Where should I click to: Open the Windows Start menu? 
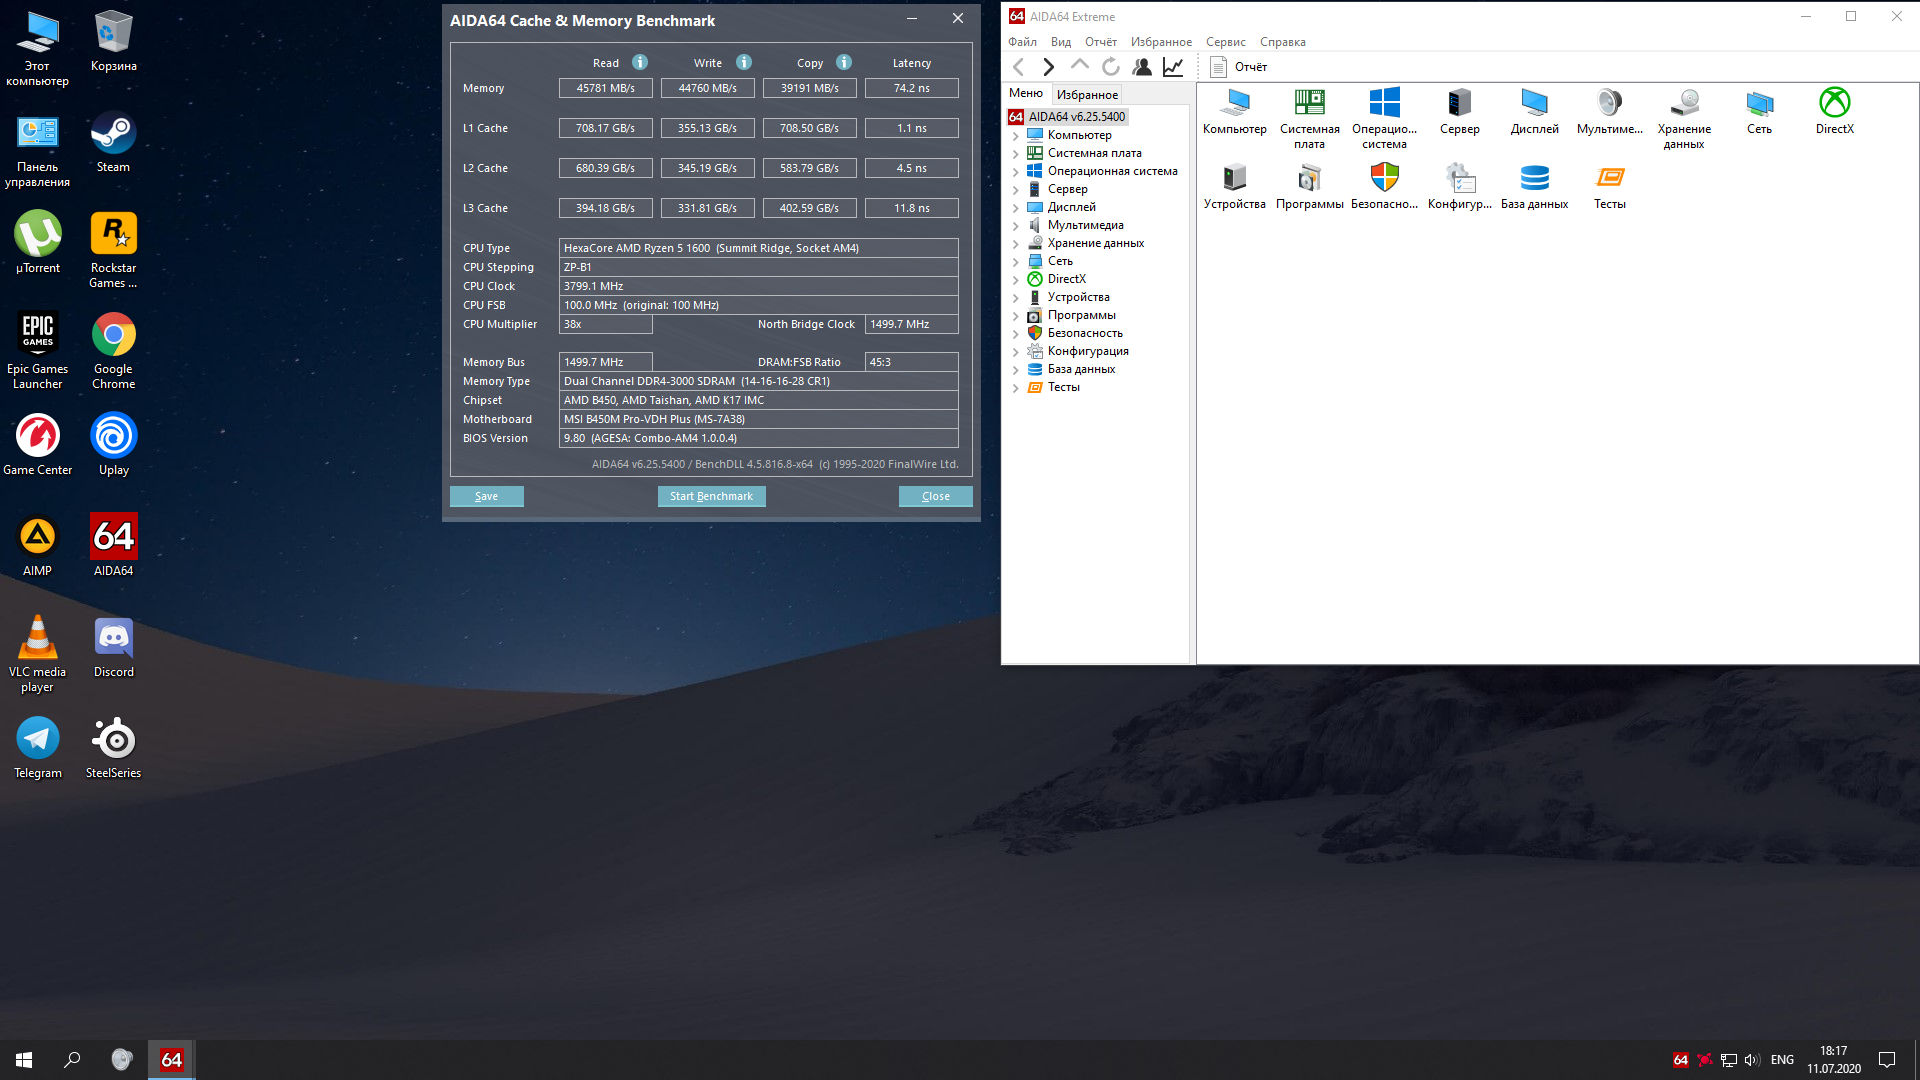point(24,1060)
